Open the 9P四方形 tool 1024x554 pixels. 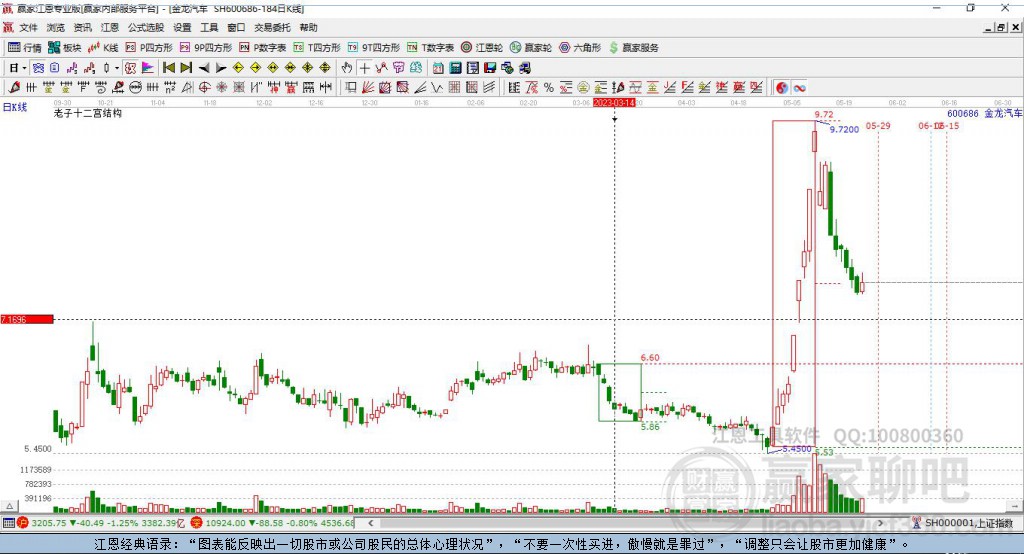pyautogui.click(x=206, y=48)
